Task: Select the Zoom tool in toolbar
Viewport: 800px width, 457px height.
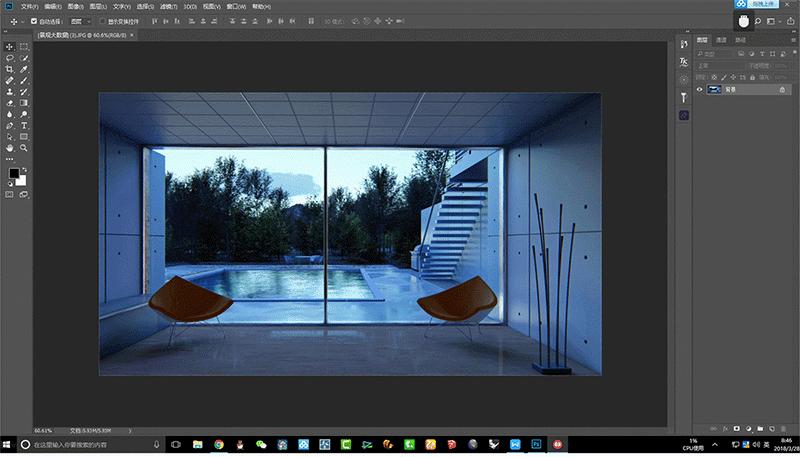Action: click(x=24, y=147)
